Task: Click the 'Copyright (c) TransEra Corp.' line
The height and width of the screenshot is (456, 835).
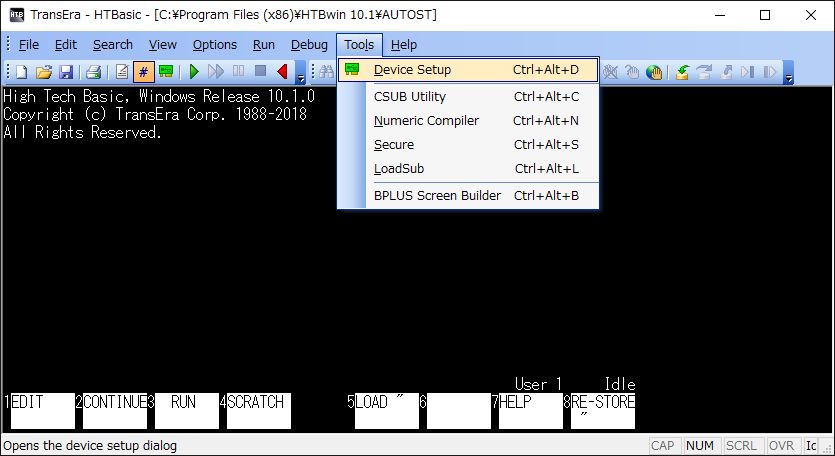Action: (x=155, y=115)
